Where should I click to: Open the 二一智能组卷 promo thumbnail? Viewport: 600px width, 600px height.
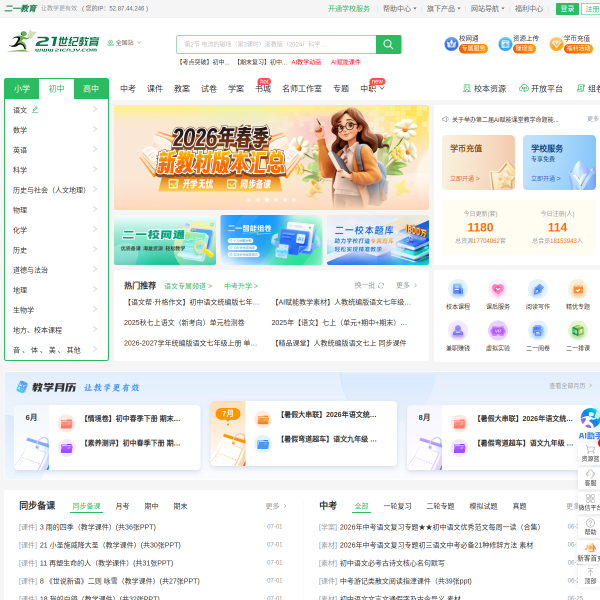(x=271, y=240)
